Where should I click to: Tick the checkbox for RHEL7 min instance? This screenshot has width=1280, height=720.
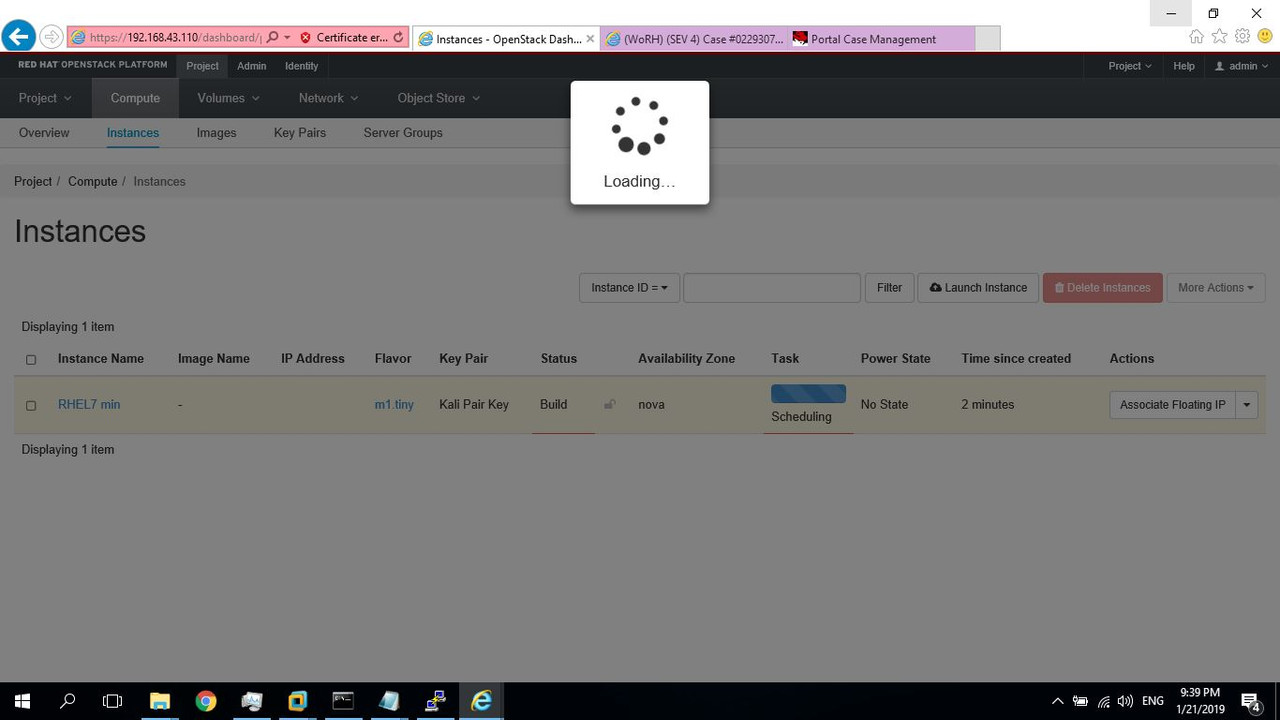[31, 405]
